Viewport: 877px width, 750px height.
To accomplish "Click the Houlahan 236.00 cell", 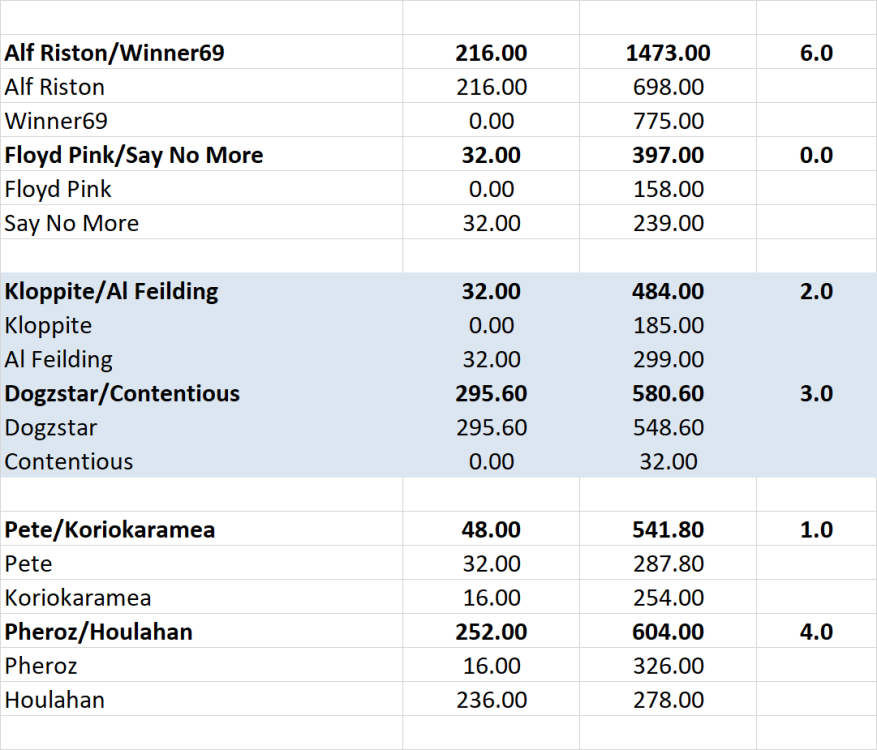I will pyautogui.click(x=491, y=699).
